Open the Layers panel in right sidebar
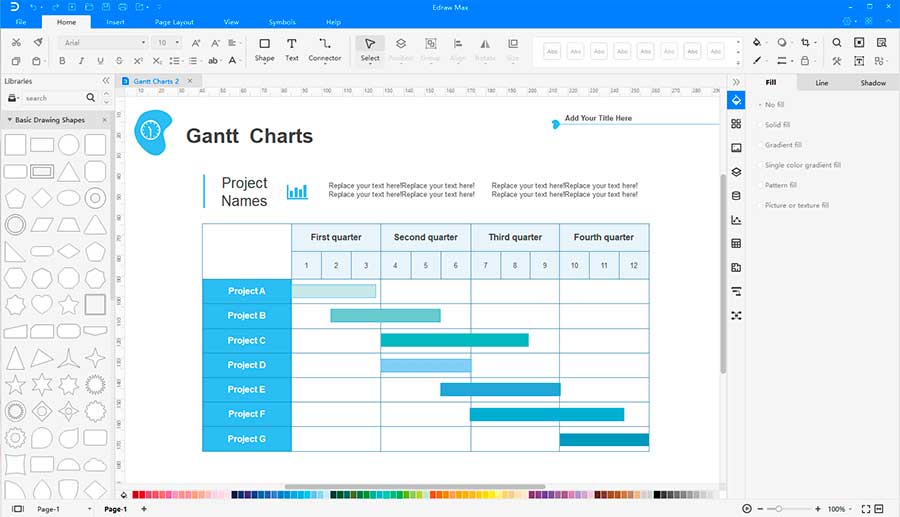This screenshot has width=900, height=517. (x=737, y=170)
